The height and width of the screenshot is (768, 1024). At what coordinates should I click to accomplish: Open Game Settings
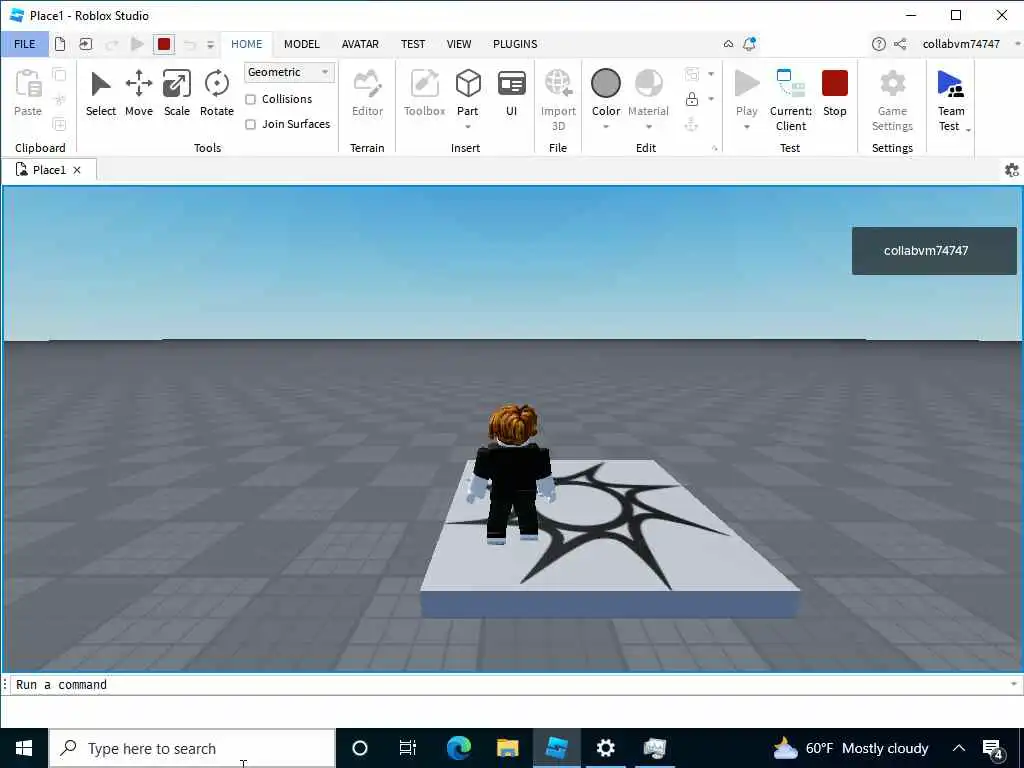click(892, 100)
